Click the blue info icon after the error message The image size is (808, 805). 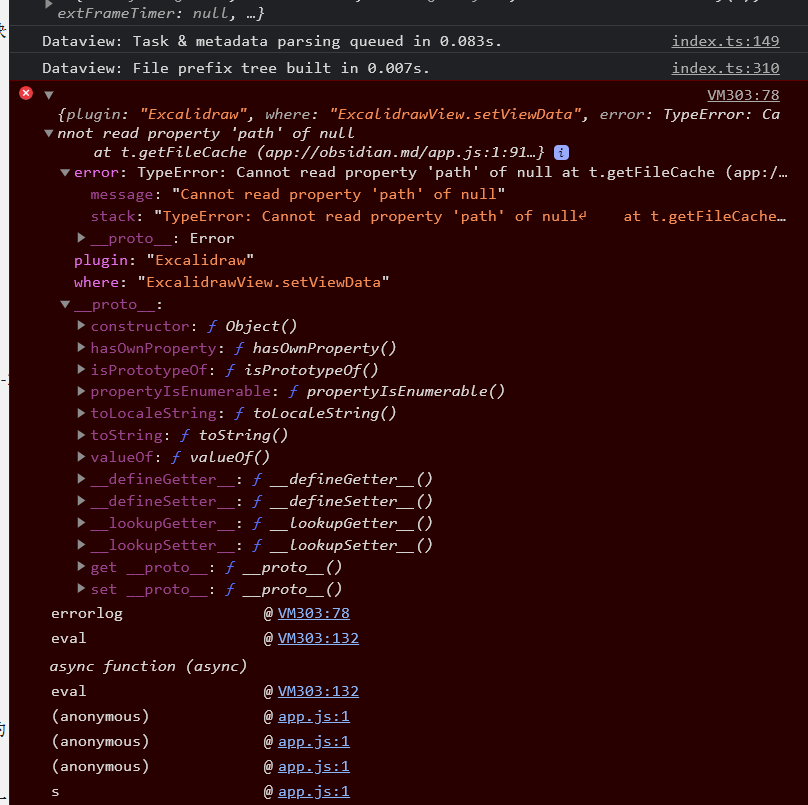point(560,153)
